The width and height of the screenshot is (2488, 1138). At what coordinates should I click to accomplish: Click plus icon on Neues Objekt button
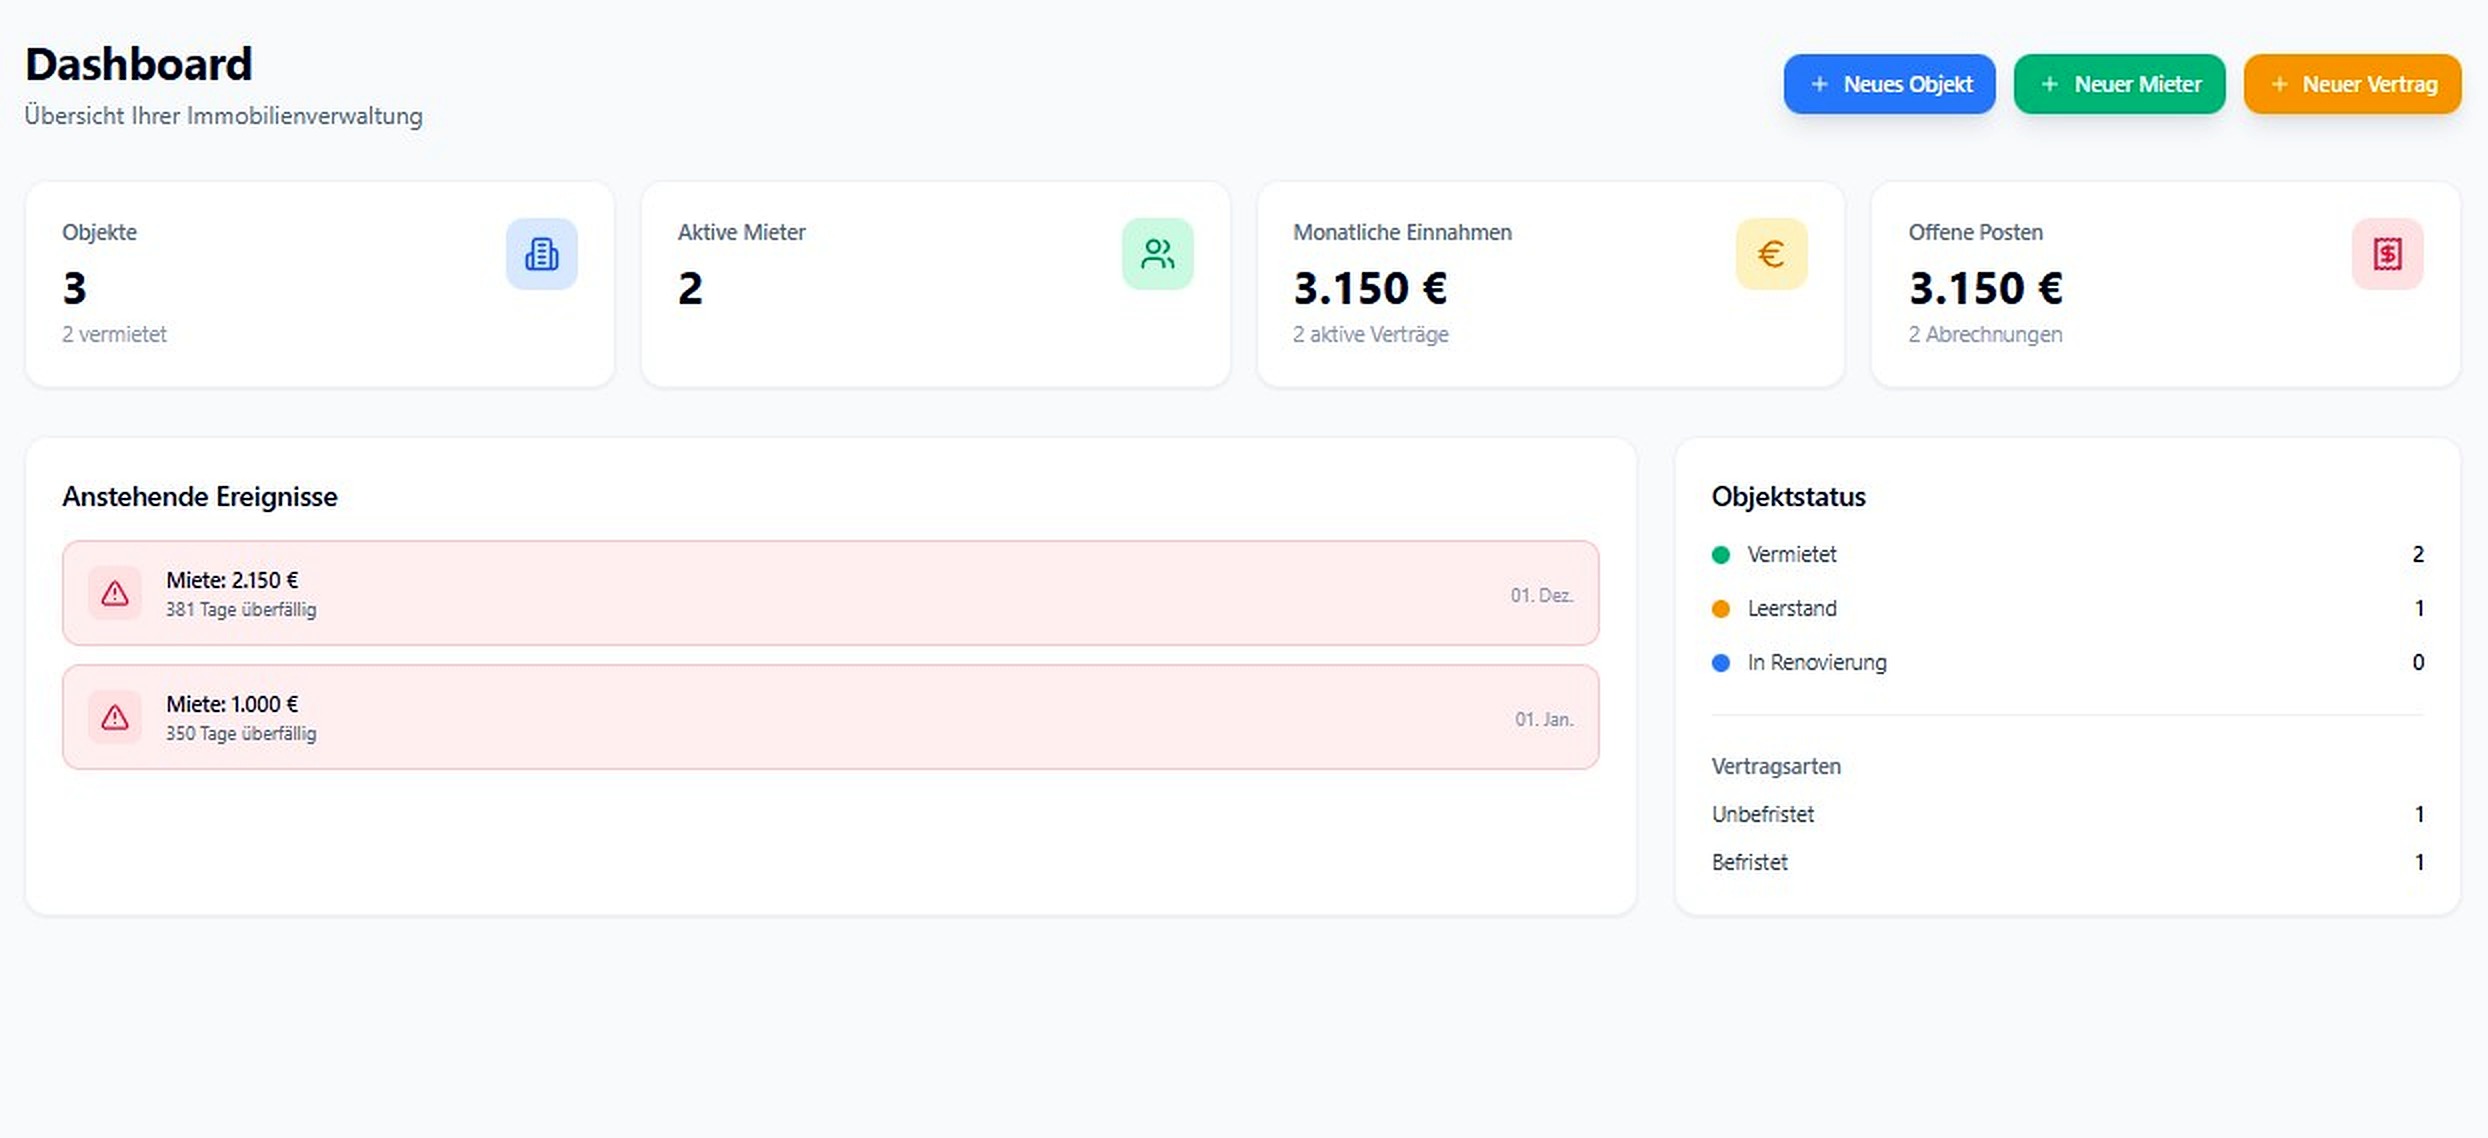point(1819,84)
